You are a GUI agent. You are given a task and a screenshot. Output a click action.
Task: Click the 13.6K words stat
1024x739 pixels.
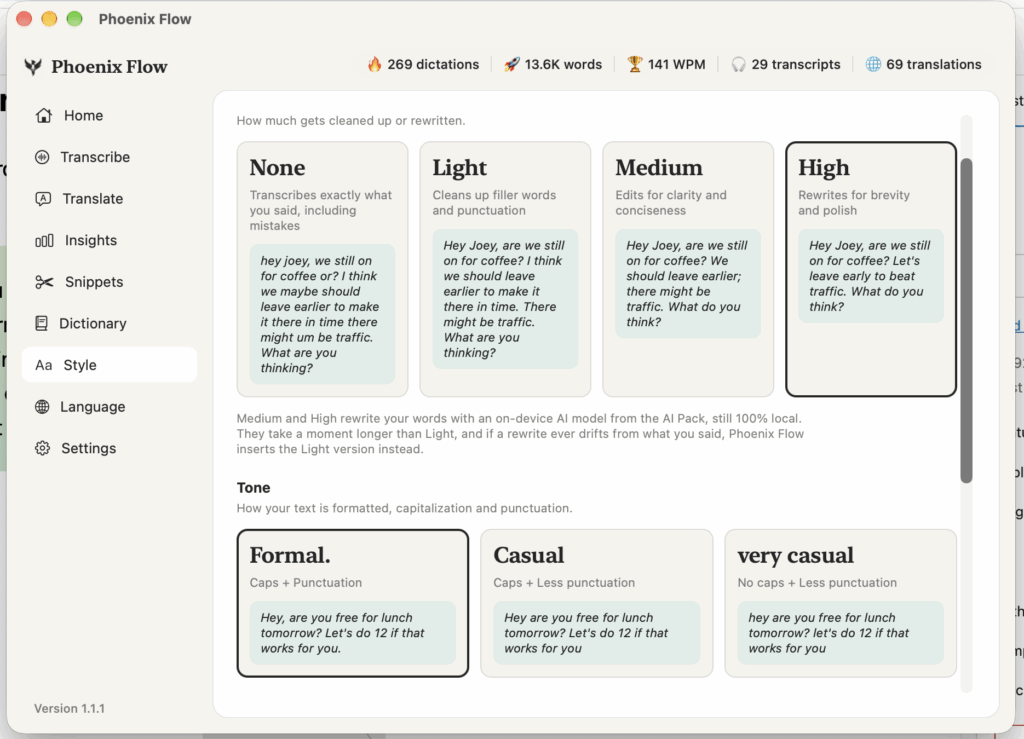click(553, 64)
